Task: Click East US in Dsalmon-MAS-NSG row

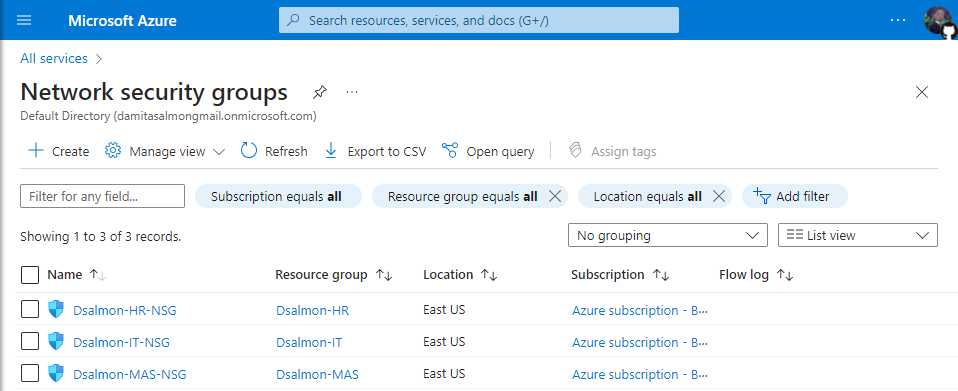Action: tap(444, 373)
